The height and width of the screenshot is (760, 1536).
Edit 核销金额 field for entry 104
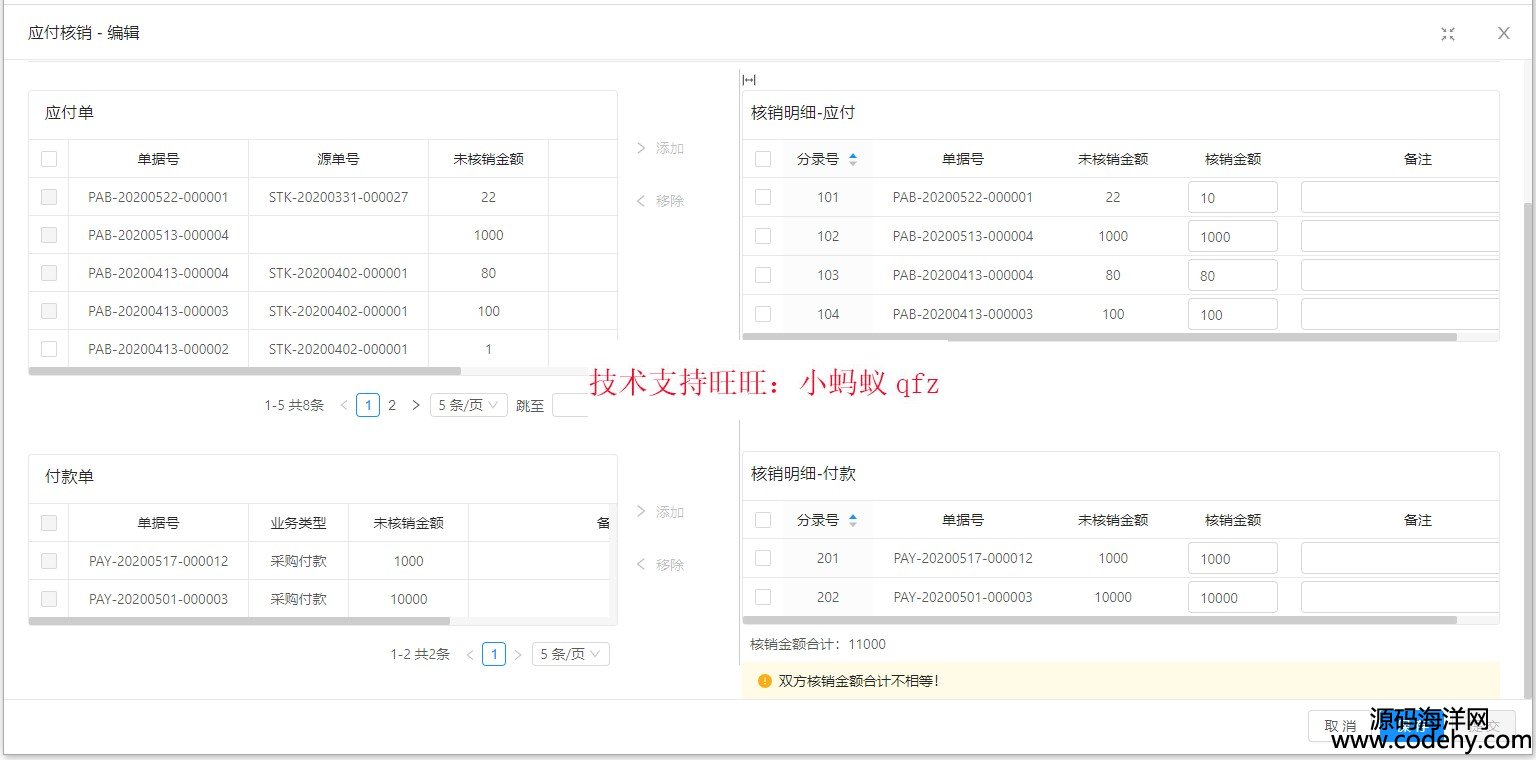click(1233, 314)
